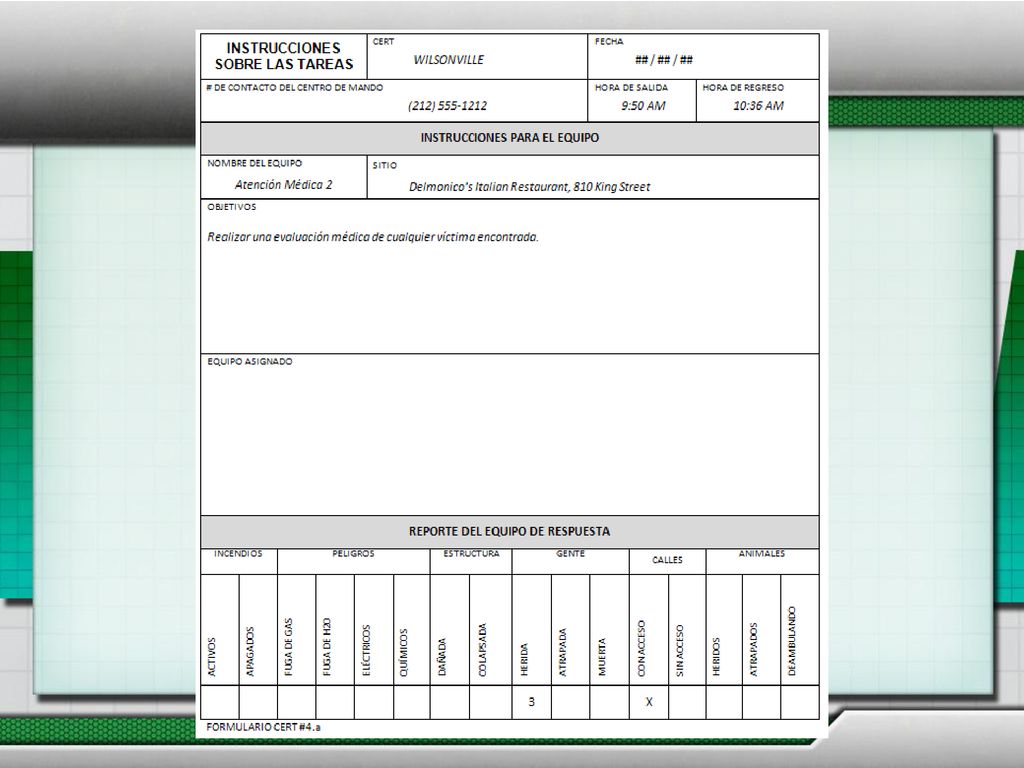
Task: Click the DEAMBULANDO column label
Action: [x=792, y=641]
